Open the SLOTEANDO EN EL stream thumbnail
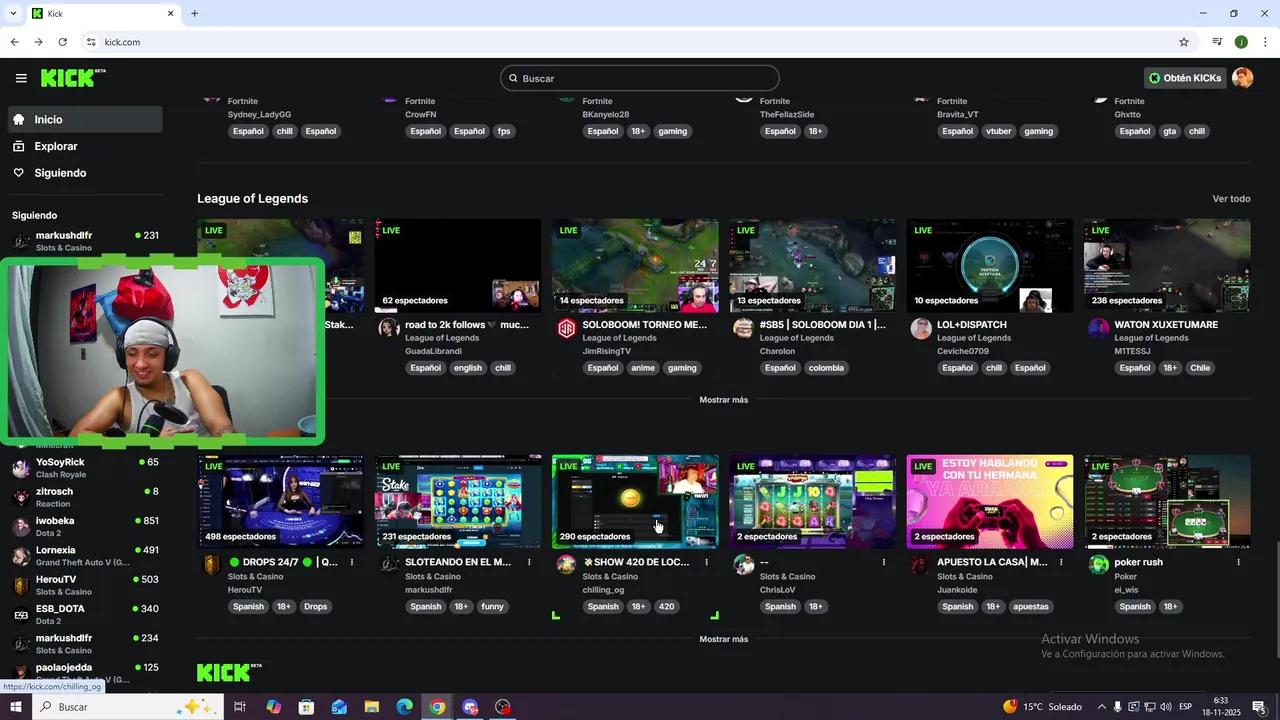Viewport: 1280px width, 720px height. 458,502
